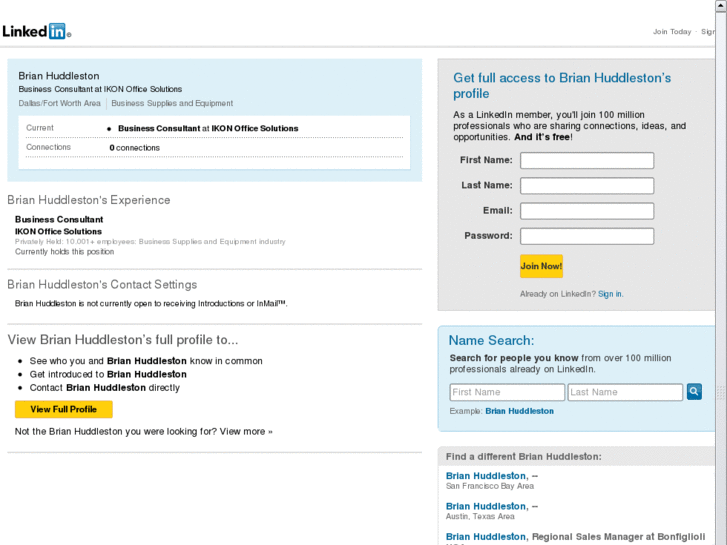
Task: Click the Name Search first name box
Action: point(507,392)
